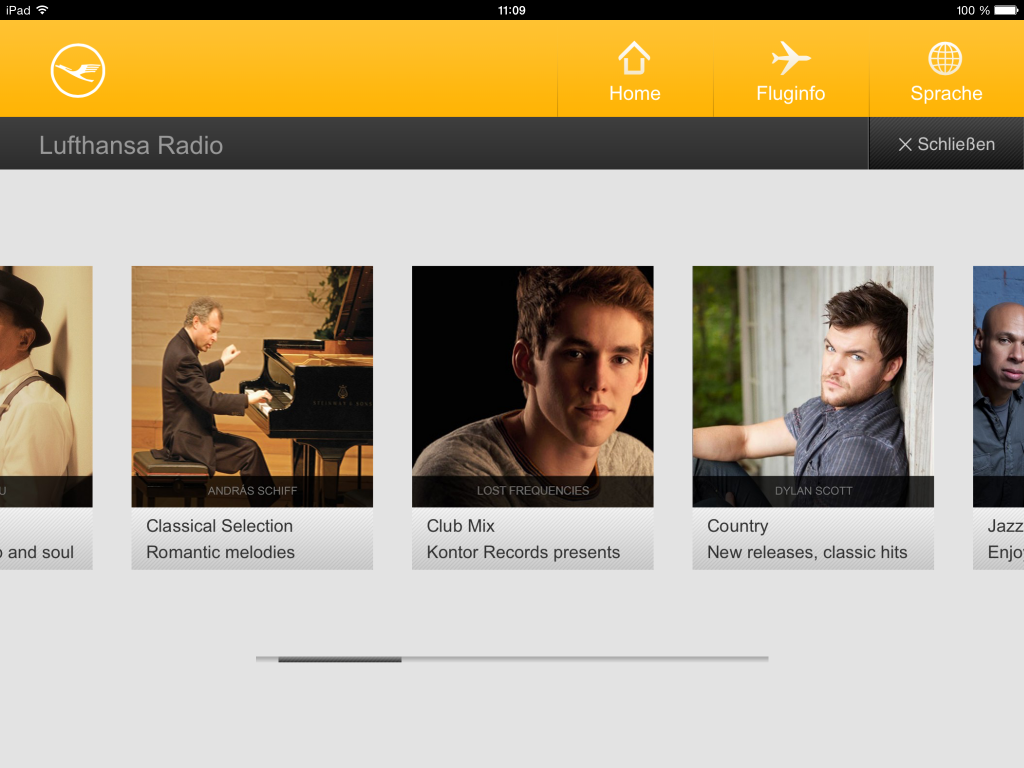Click the horizontal scroll indicator thumb
1024x768 pixels.
click(340, 659)
